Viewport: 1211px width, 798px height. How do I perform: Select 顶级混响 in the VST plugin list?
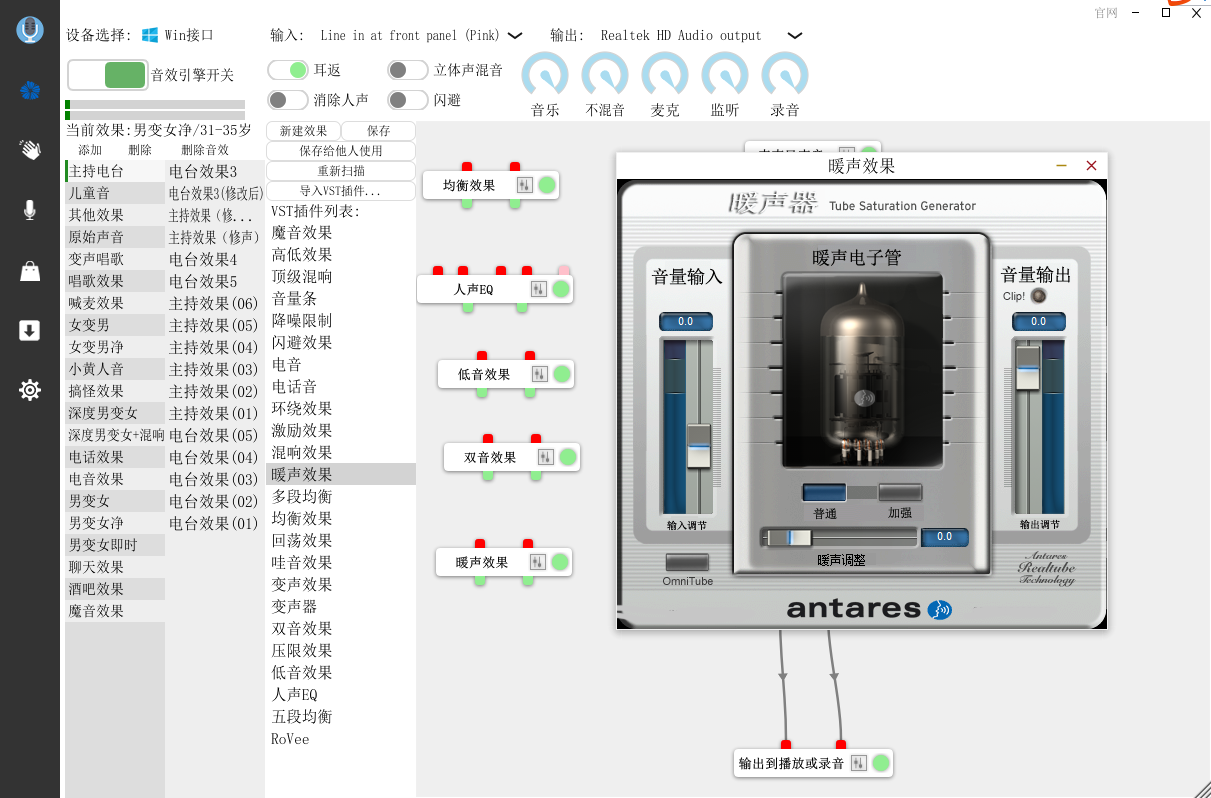pyautogui.click(x=341, y=276)
